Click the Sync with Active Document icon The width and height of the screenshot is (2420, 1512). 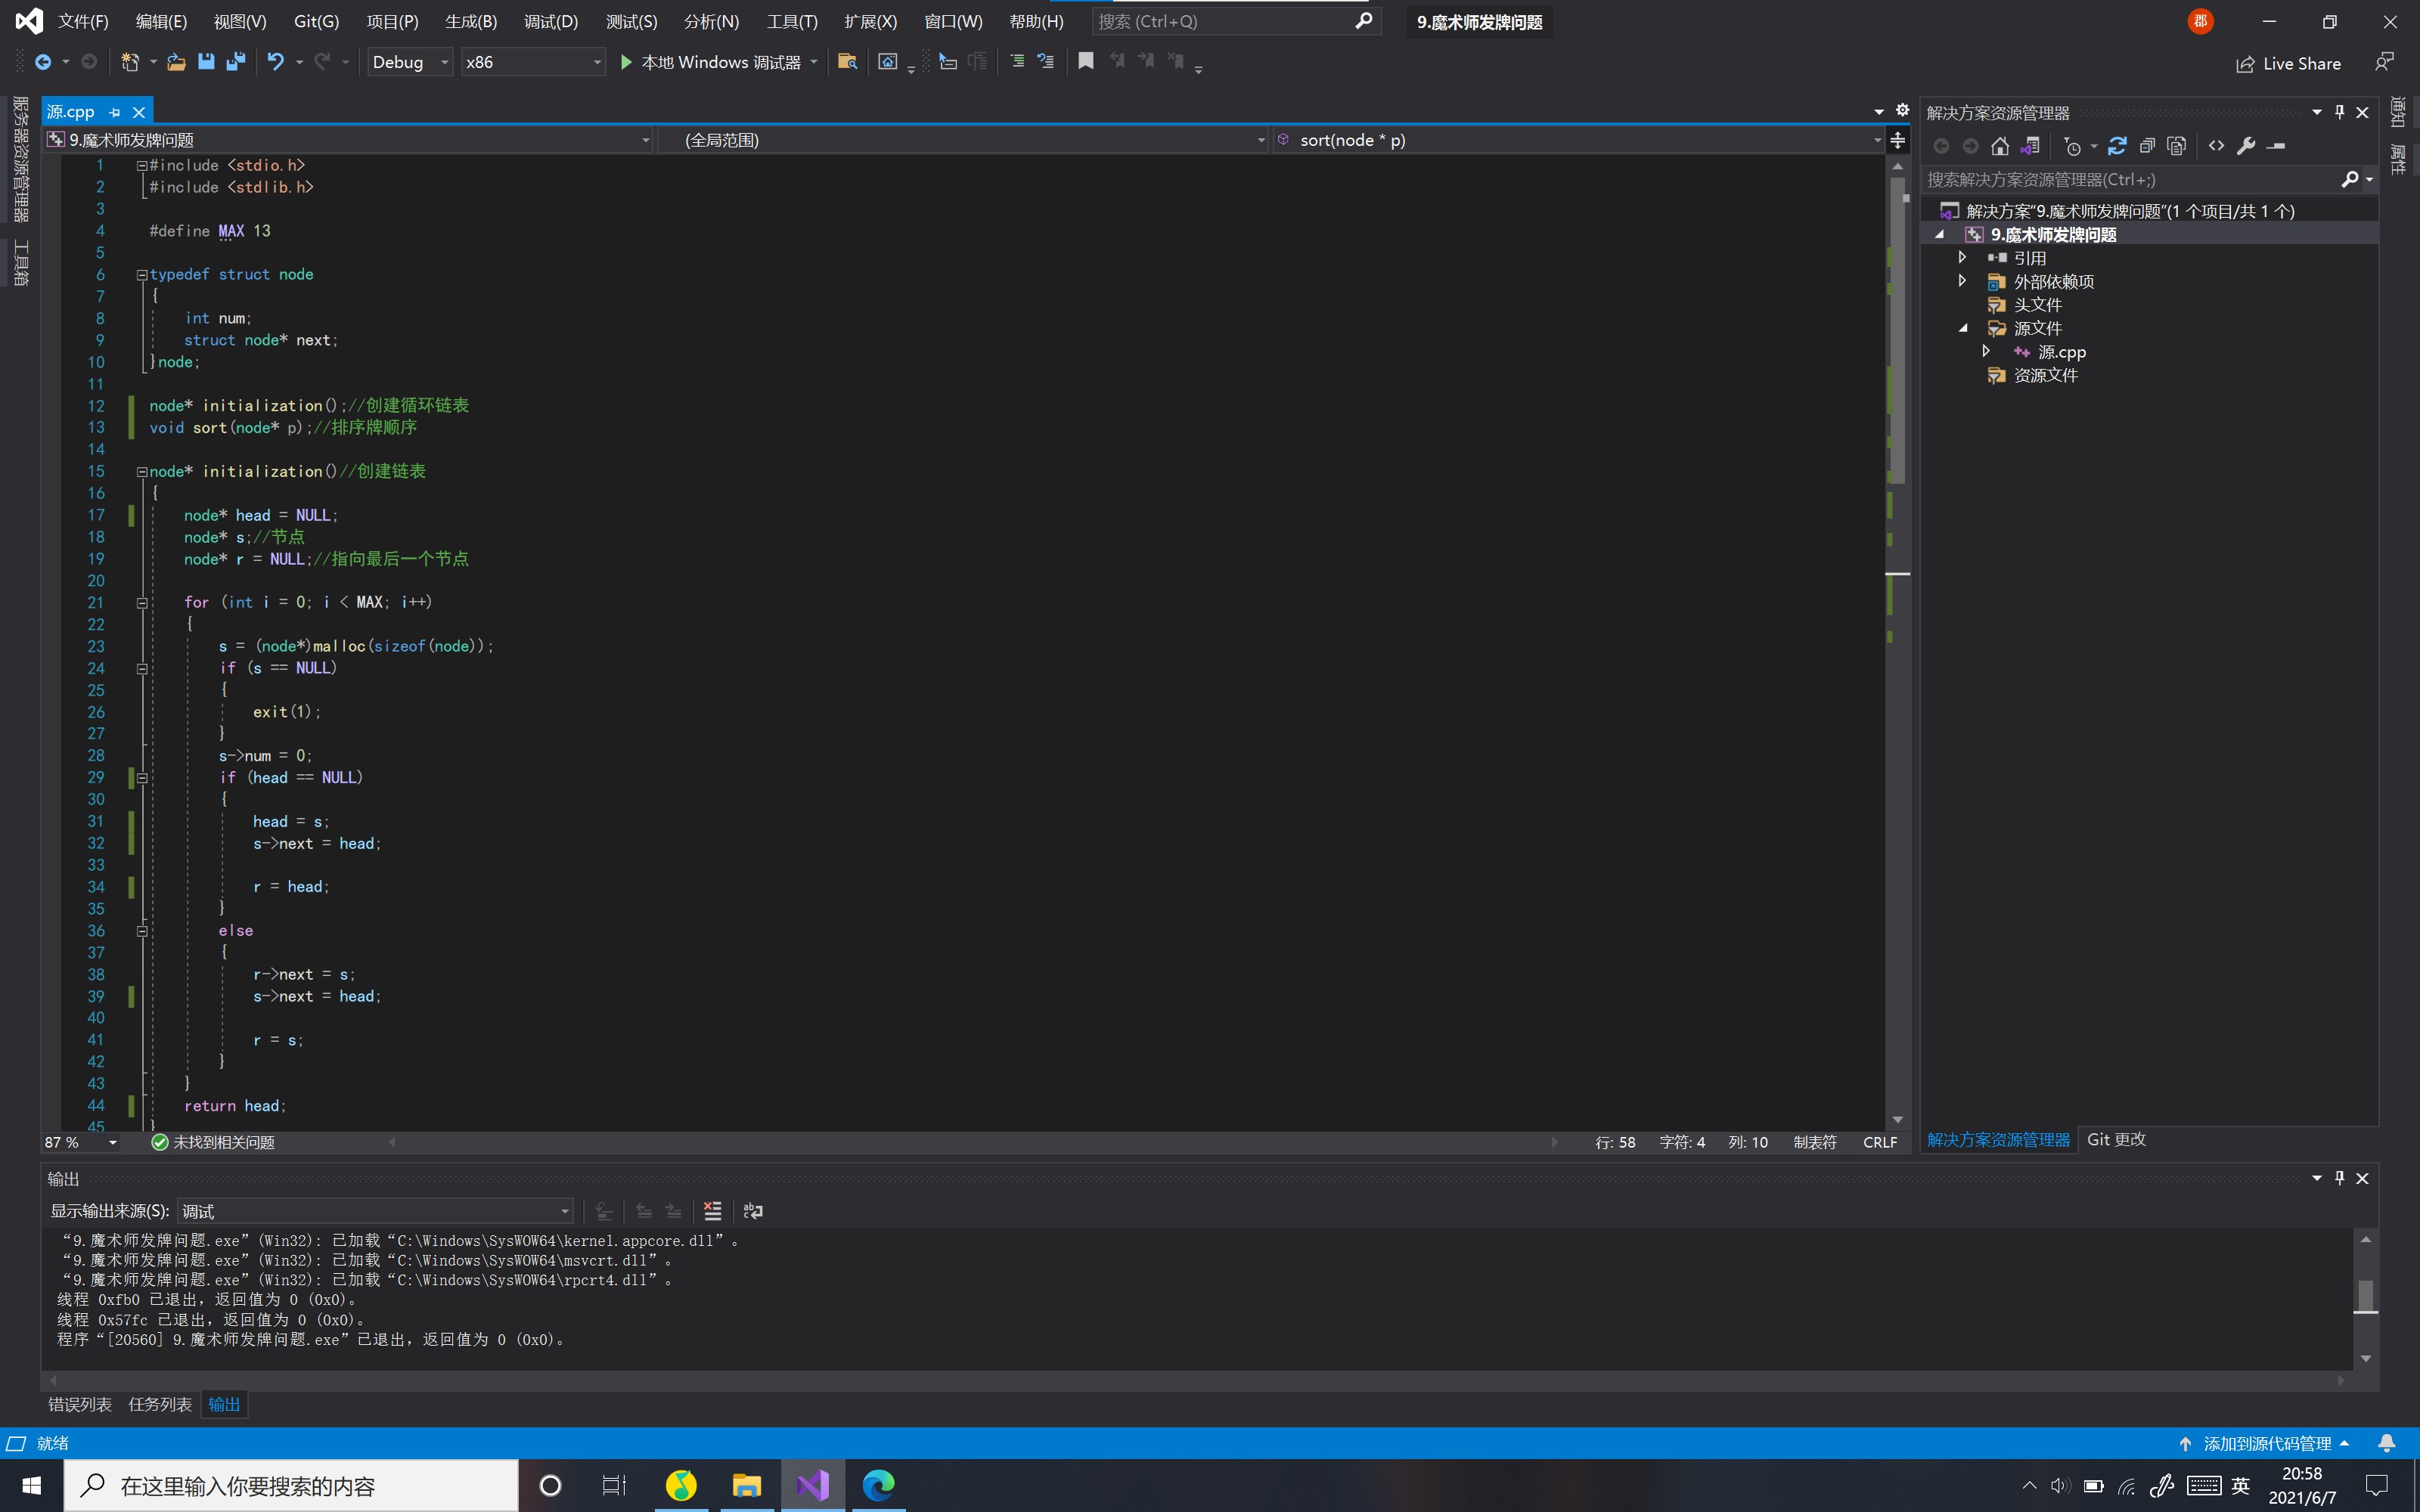click(x=2117, y=146)
